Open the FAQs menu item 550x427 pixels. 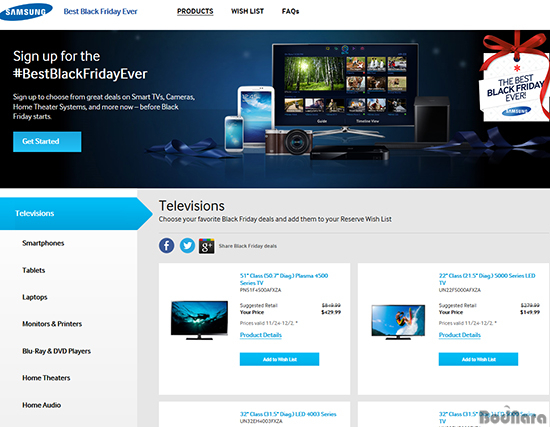(x=290, y=11)
